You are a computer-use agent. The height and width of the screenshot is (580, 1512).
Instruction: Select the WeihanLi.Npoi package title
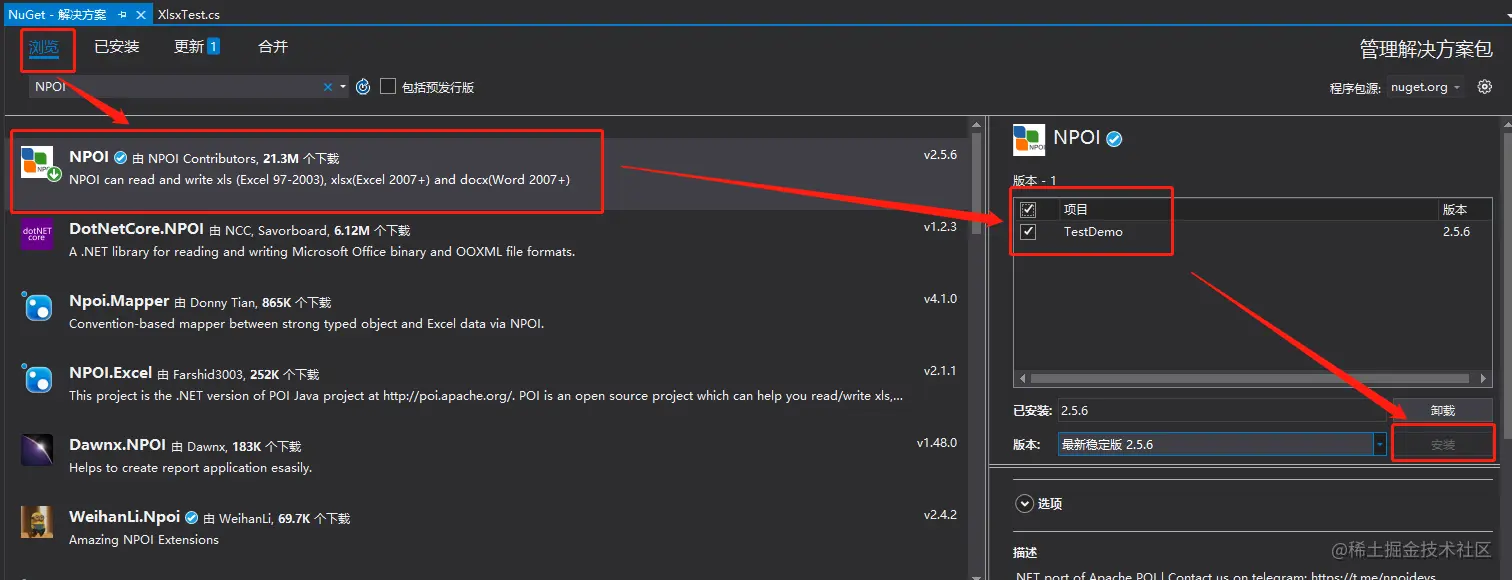[124, 517]
